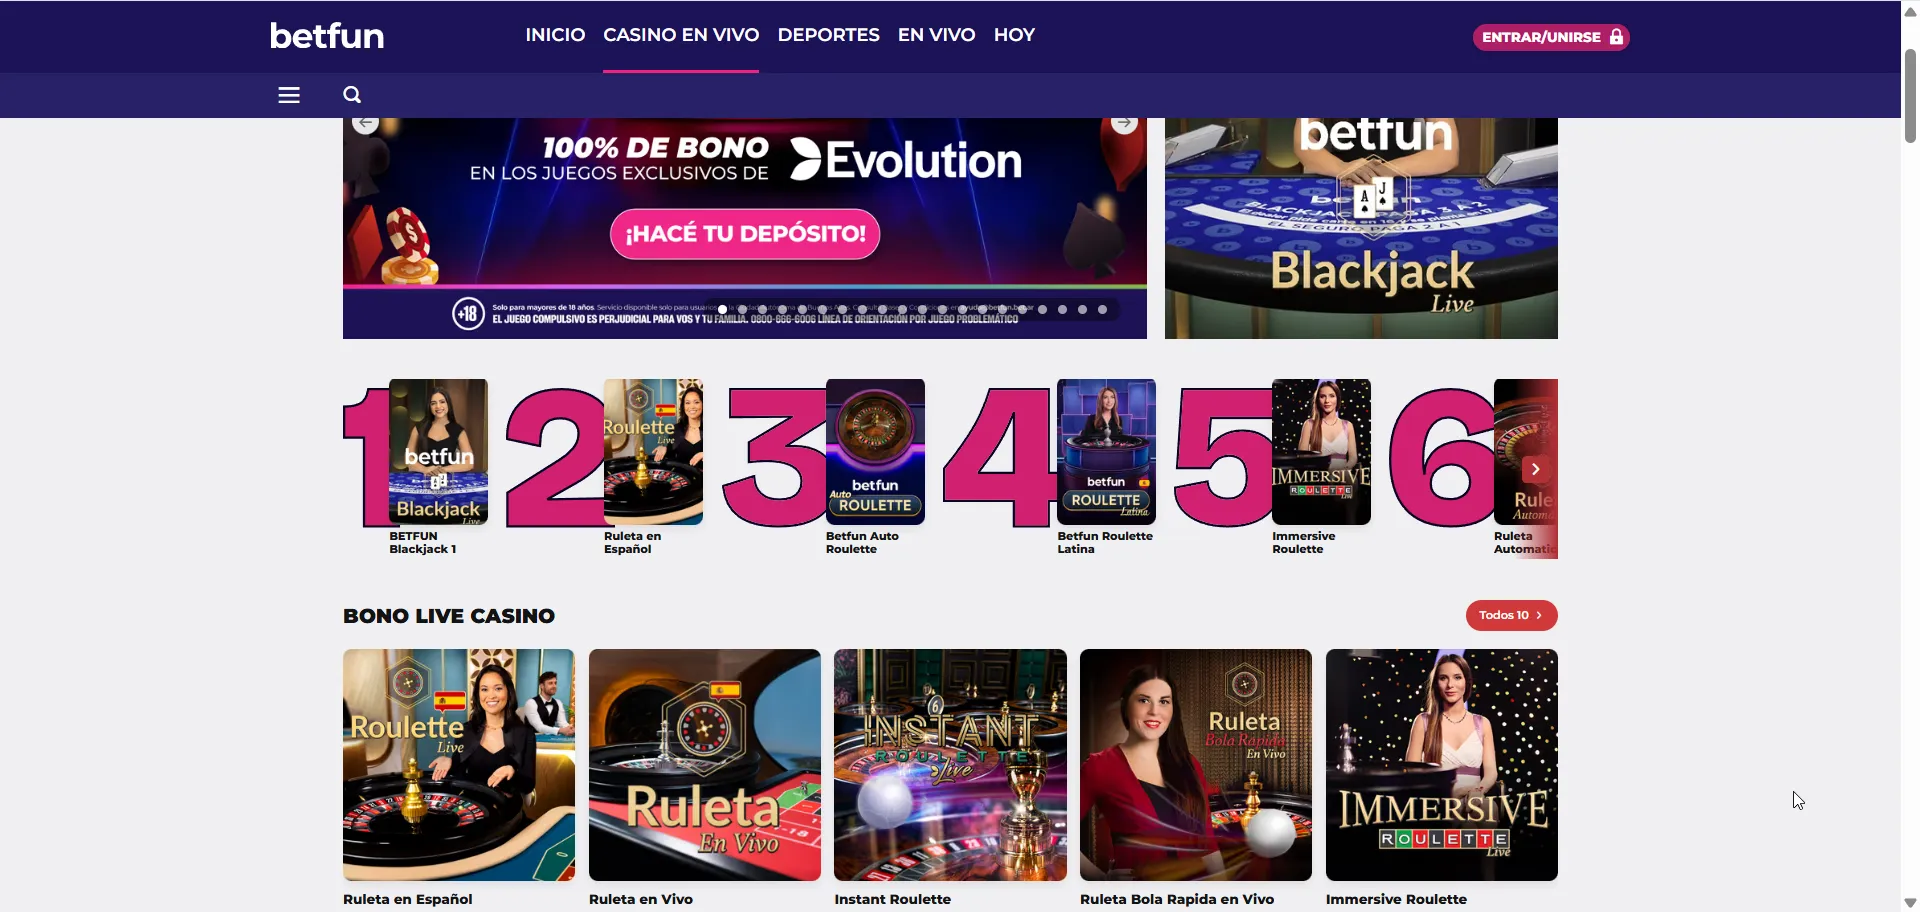Open the EN VIVO tab
The image size is (1920, 912).
point(936,35)
